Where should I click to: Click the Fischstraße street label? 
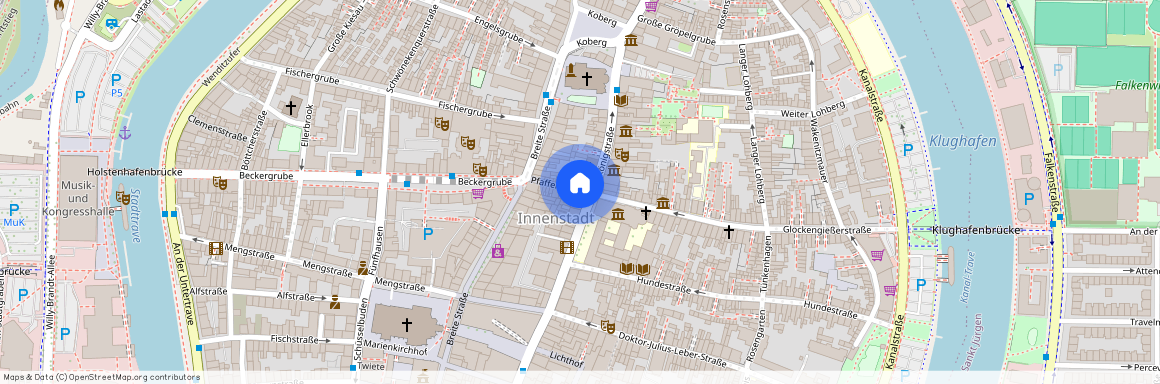[x=294, y=340]
